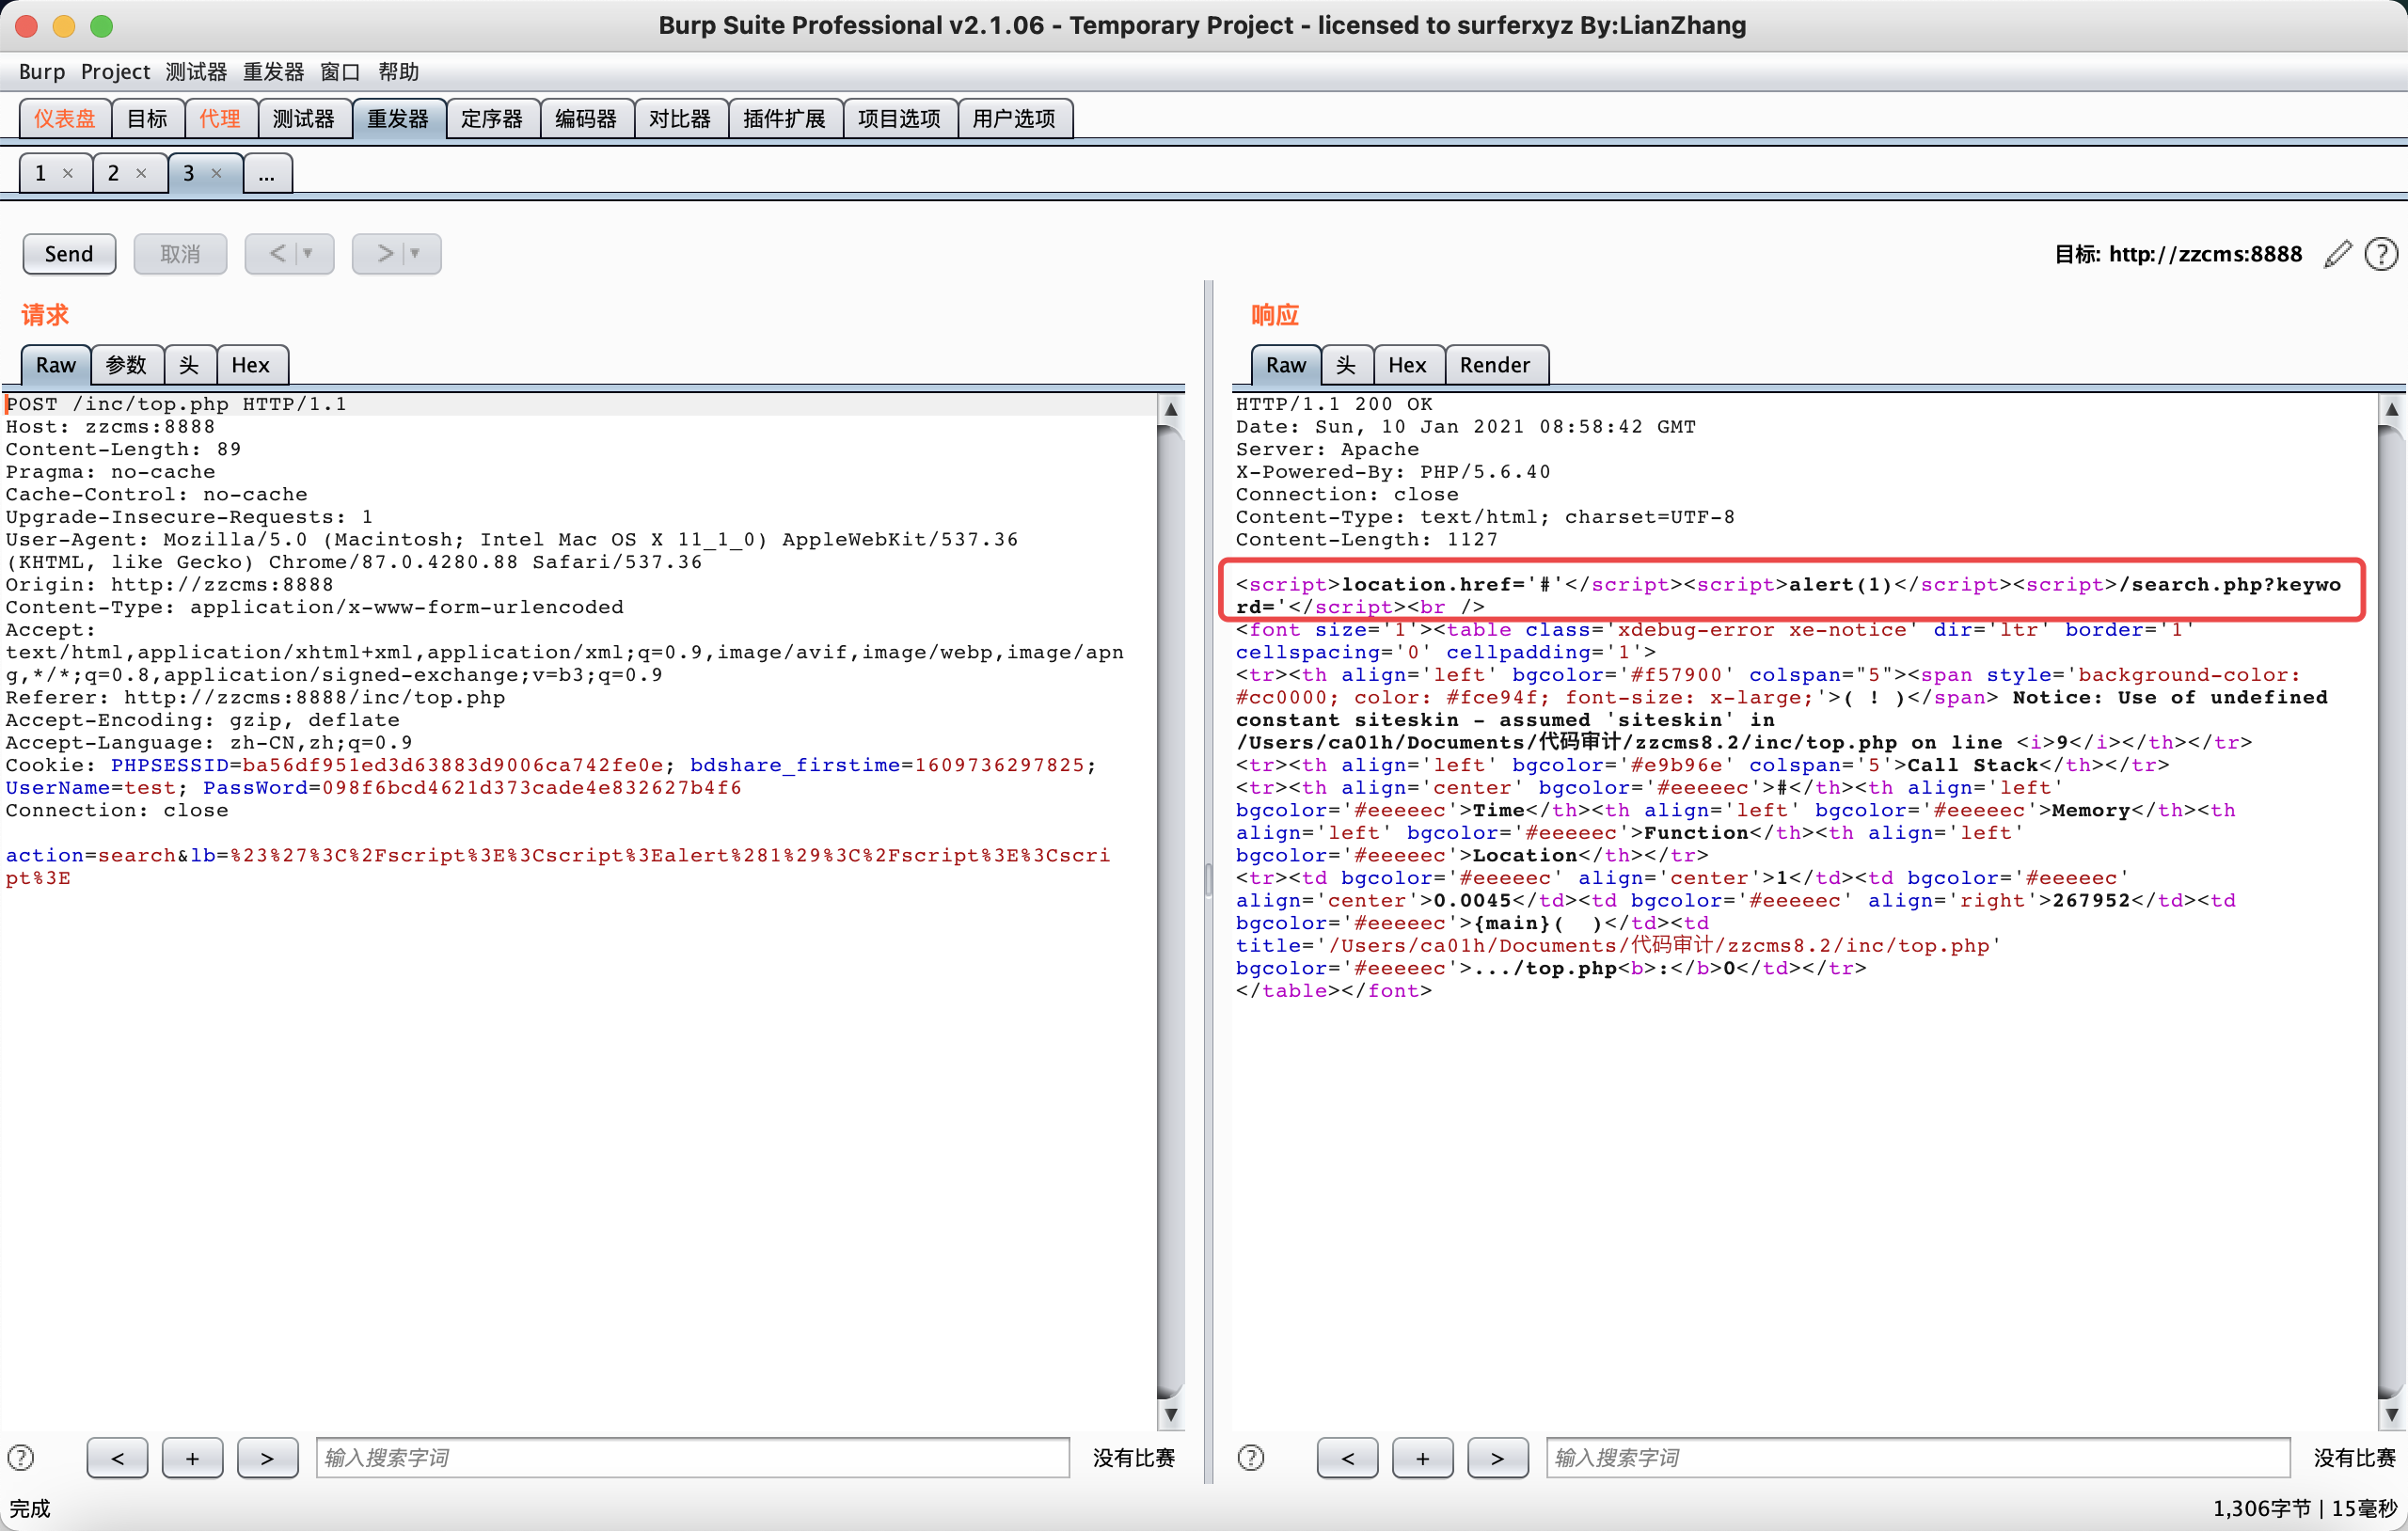
Task: Switch to the 测试器 intruder tab
Action: tap(304, 119)
